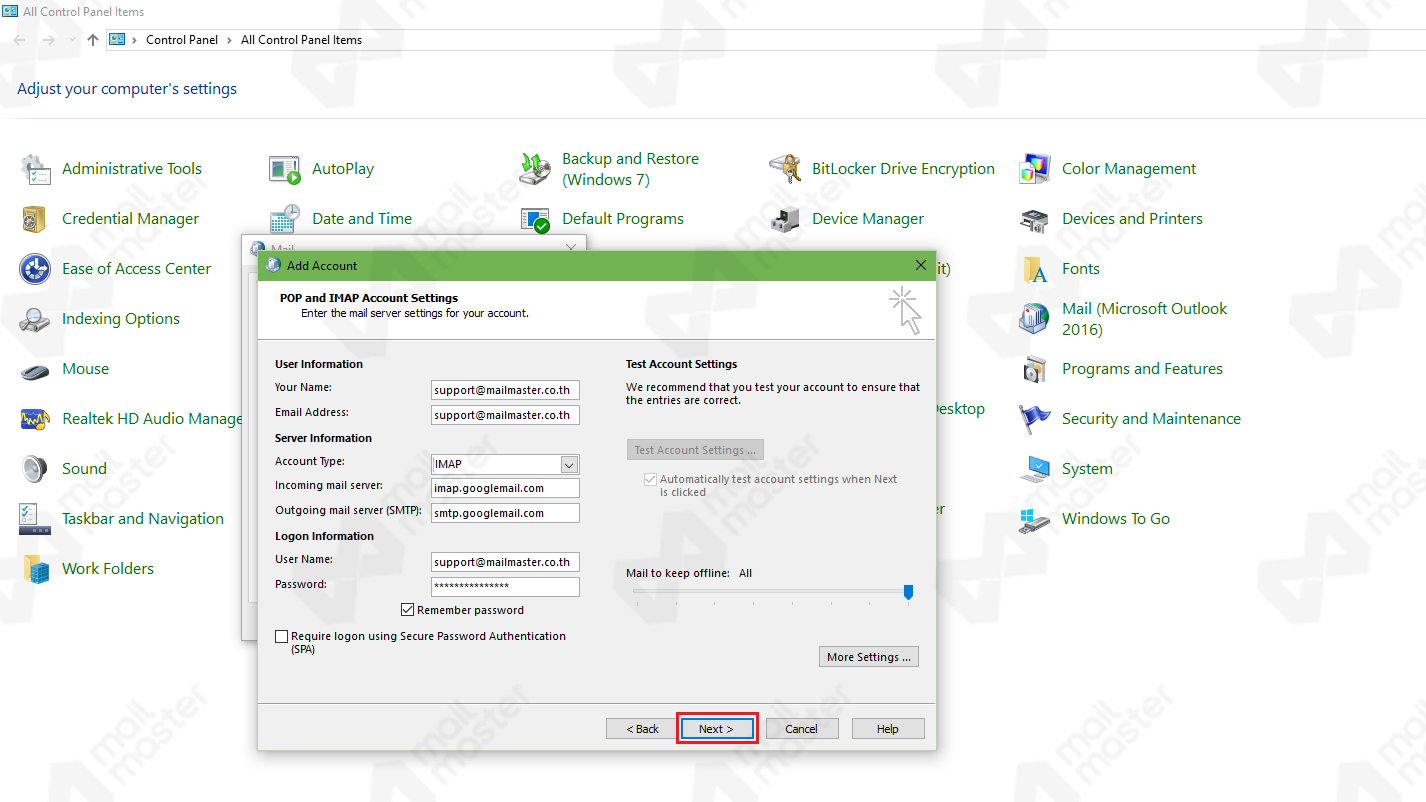Screen dimensions: 1426x802
Task: Open the Mouse settings icon
Action: pyautogui.click(x=35, y=369)
